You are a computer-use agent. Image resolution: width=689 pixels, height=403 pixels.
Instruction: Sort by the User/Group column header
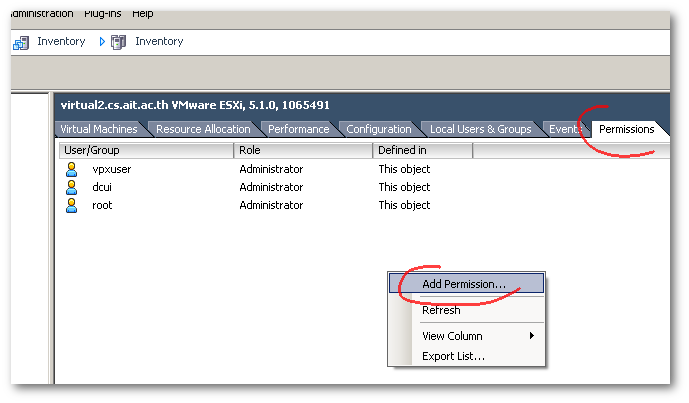pos(146,150)
